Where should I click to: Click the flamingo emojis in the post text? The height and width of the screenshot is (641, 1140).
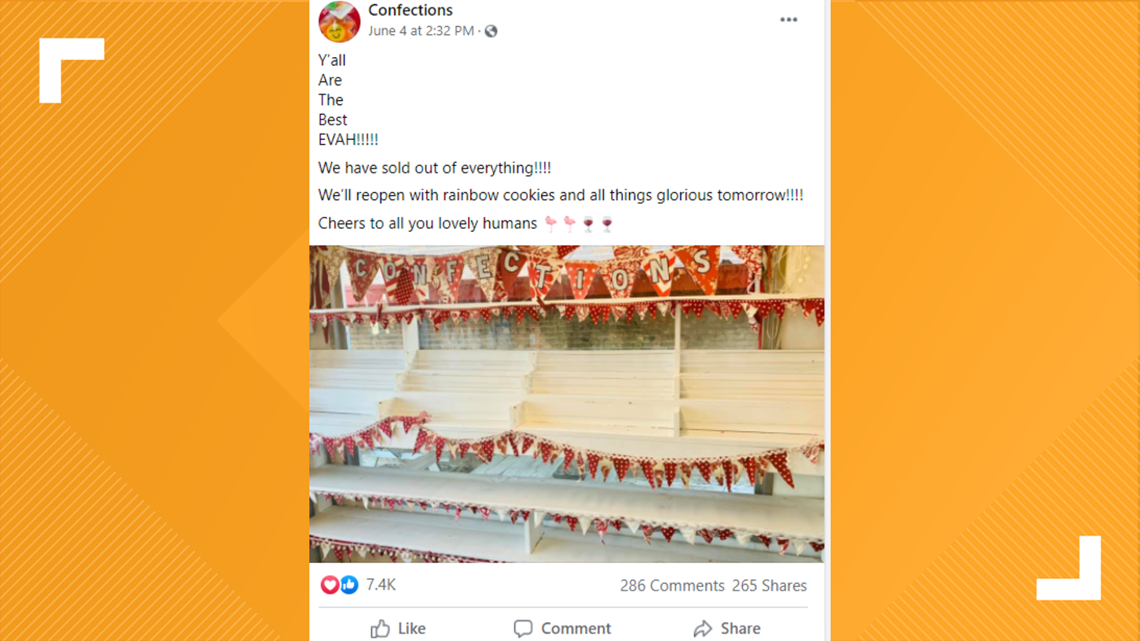(x=561, y=224)
